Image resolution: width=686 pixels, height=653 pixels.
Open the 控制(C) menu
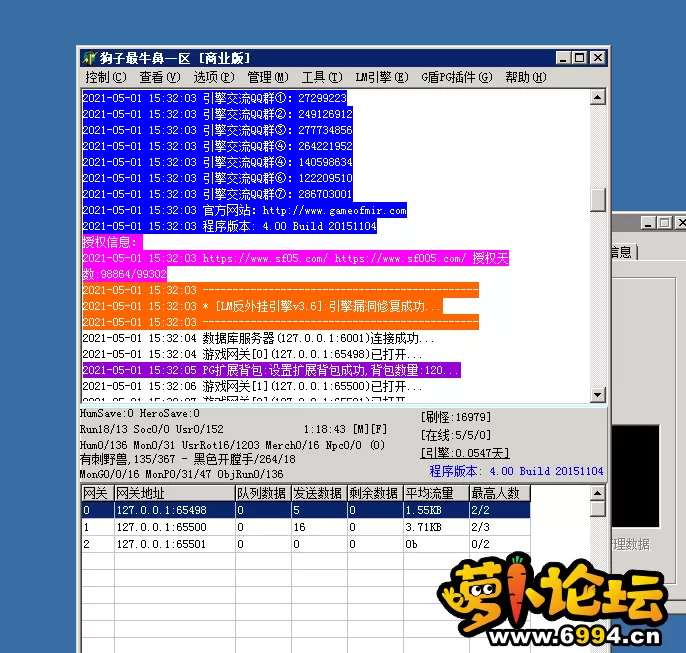point(106,77)
